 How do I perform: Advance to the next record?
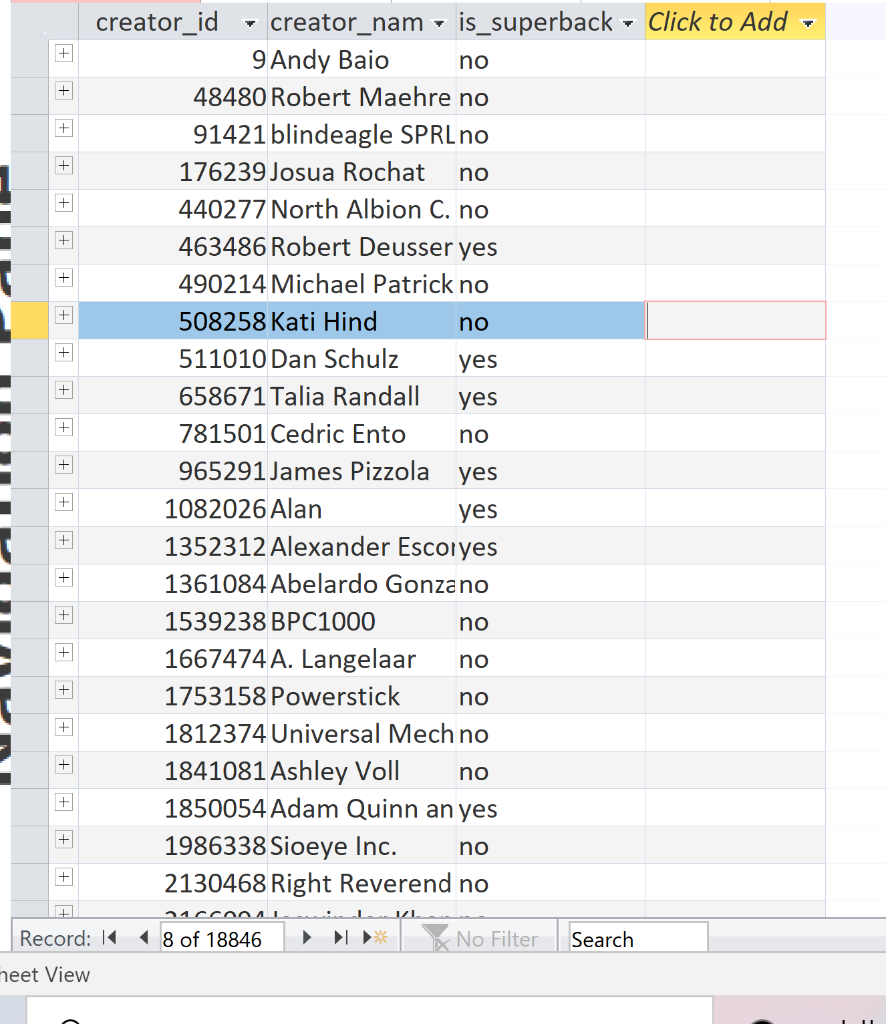(x=307, y=937)
